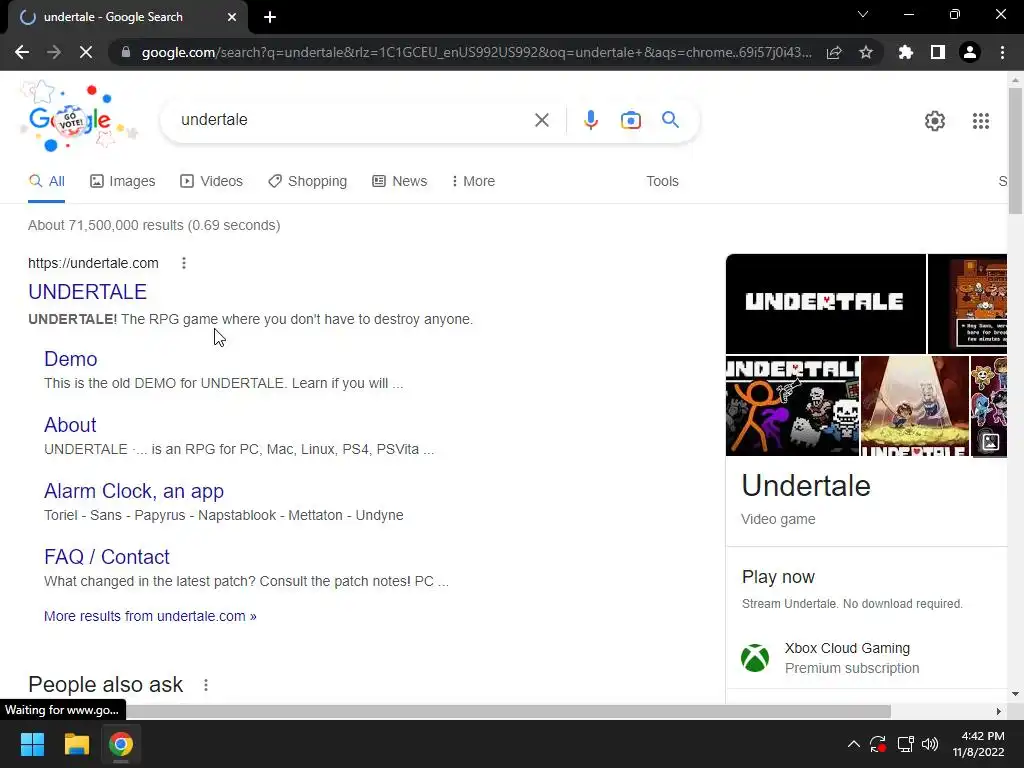Search by image with camera icon
Screen dimensions: 1024x768
coord(631,120)
